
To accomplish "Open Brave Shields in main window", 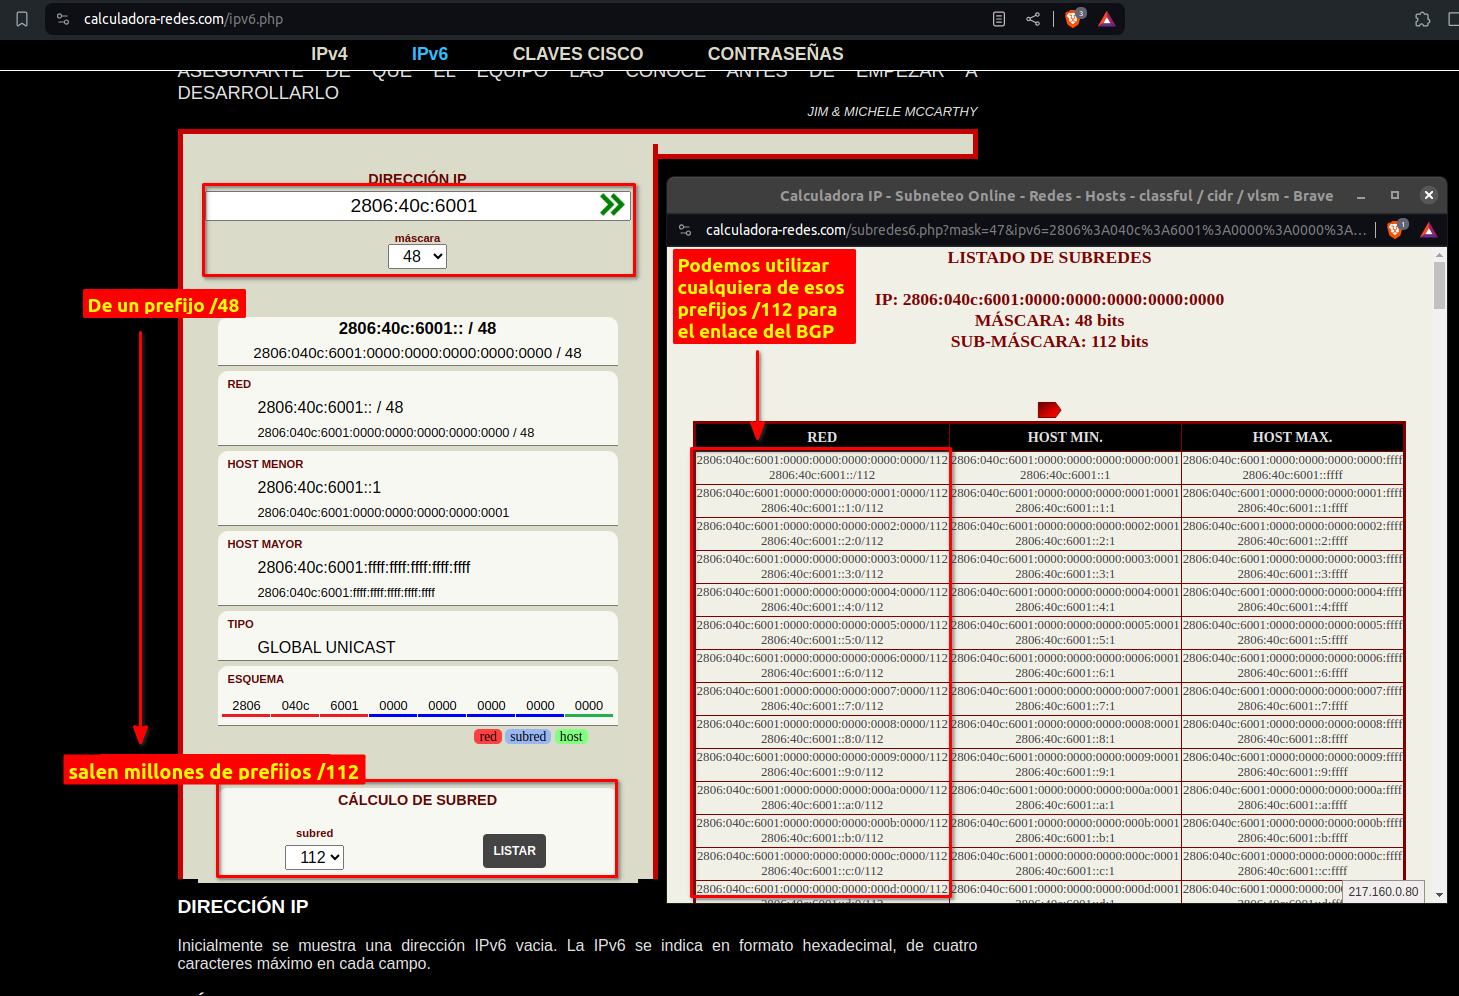I will click(x=1073, y=19).
